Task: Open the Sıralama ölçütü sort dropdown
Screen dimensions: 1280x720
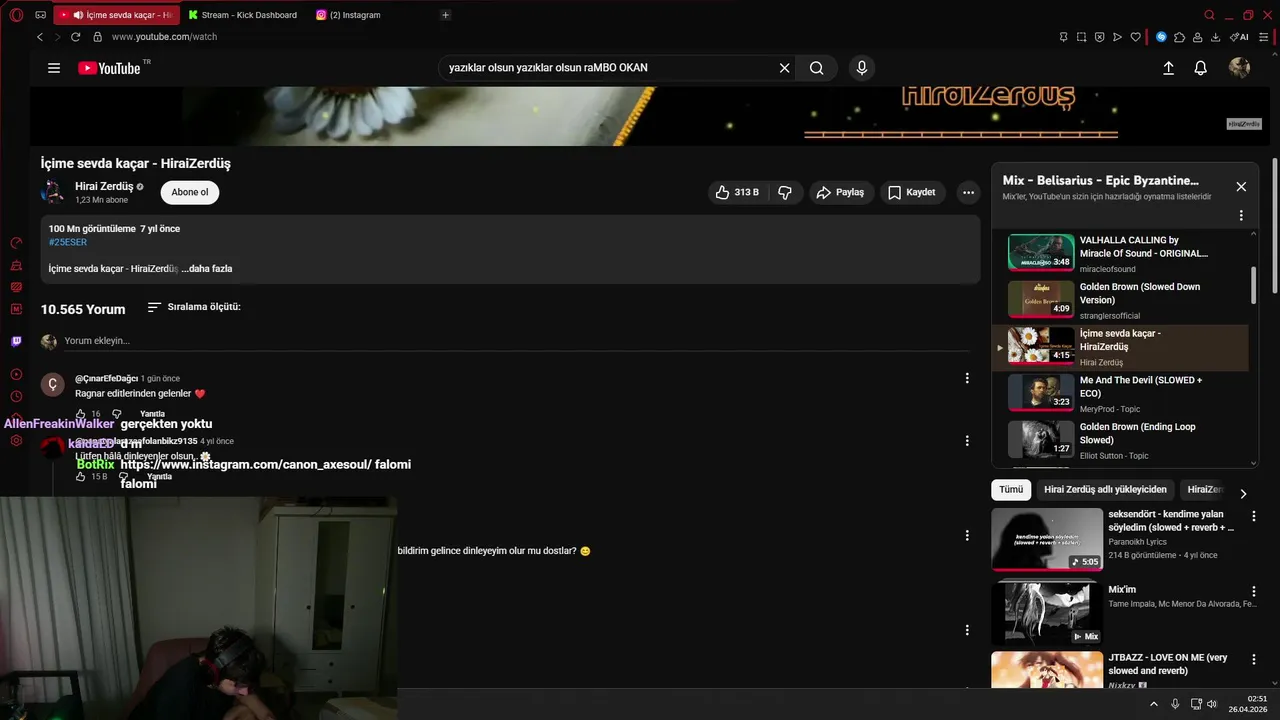Action: click(x=194, y=307)
